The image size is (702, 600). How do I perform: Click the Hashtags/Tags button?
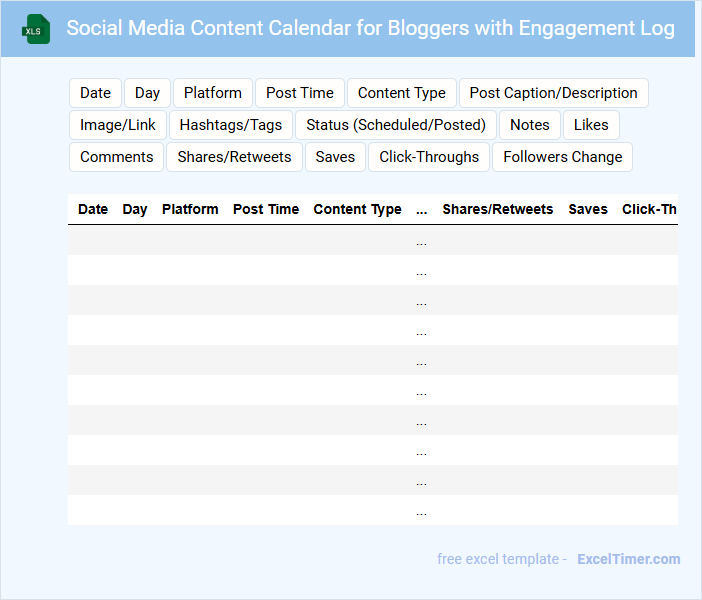[231, 125]
